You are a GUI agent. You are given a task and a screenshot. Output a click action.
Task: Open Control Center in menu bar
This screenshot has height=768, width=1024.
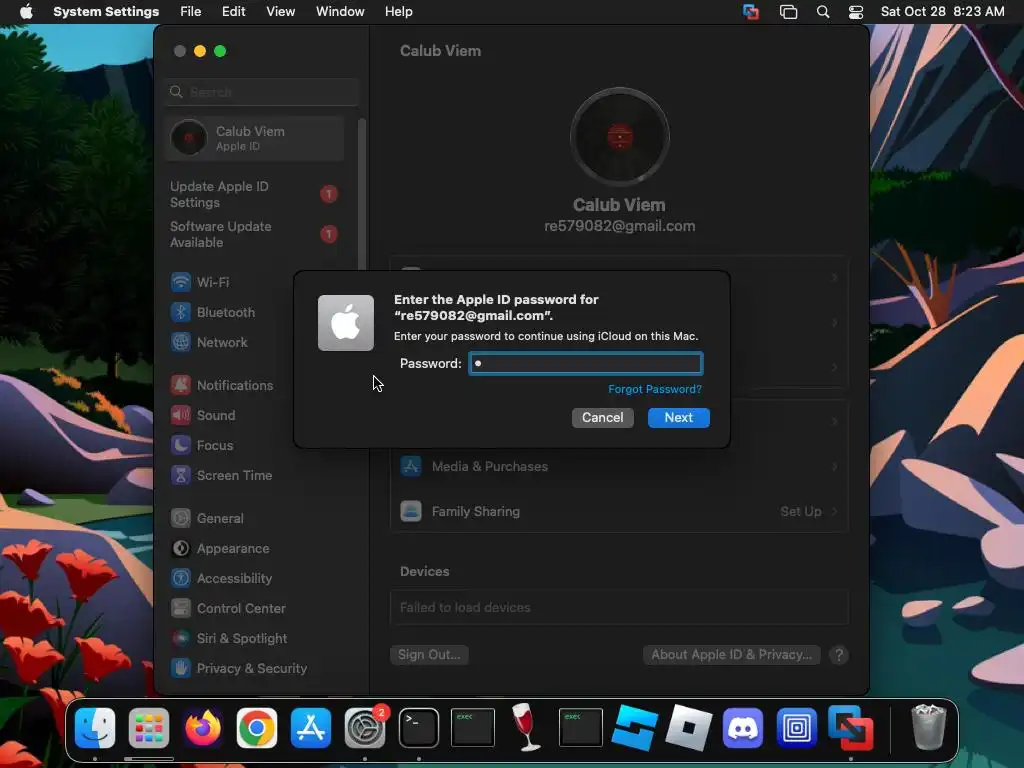pyautogui.click(x=856, y=12)
